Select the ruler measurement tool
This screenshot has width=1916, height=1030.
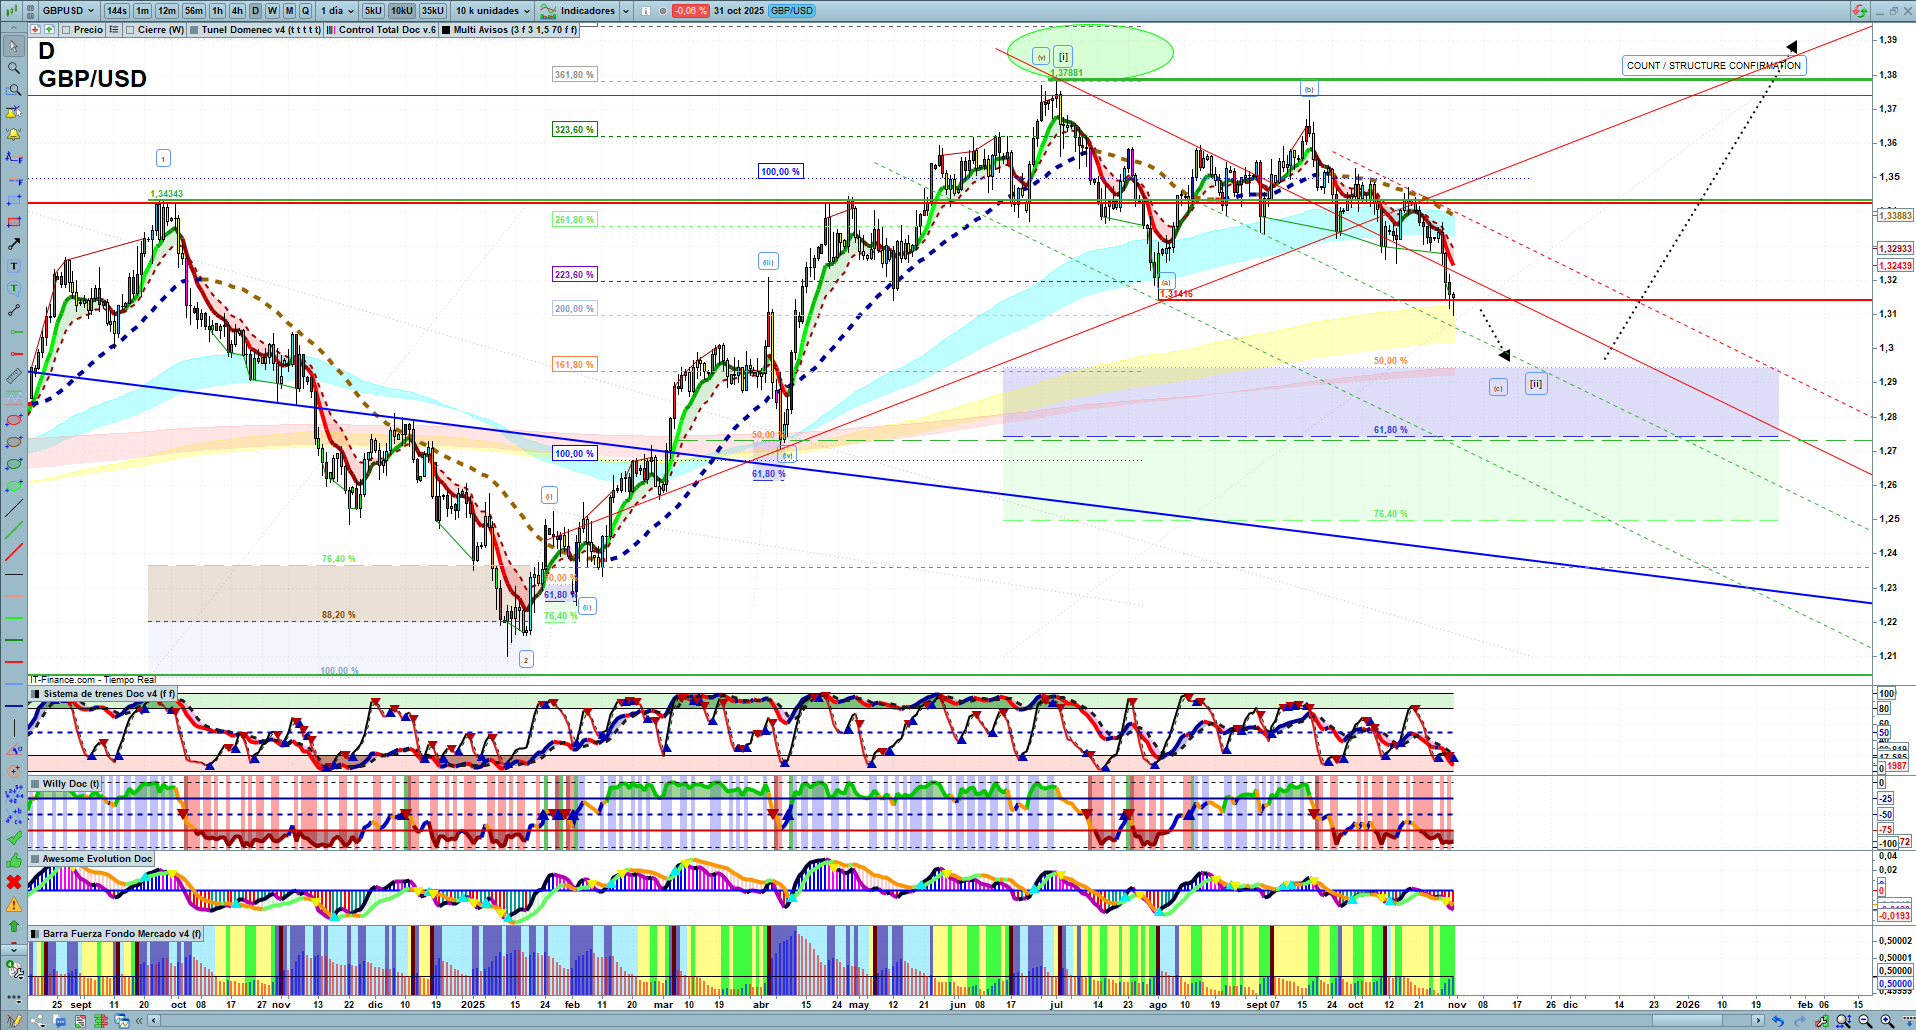pos(14,376)
